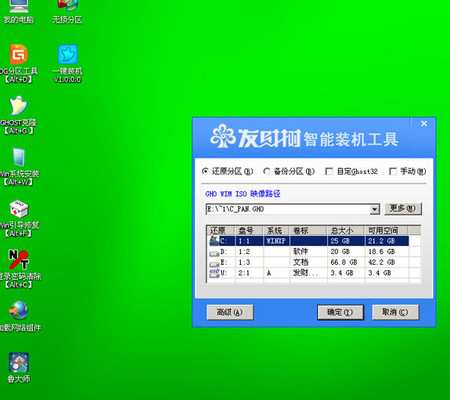
Task: Click the 更多 button
Action: pos(403,209)
